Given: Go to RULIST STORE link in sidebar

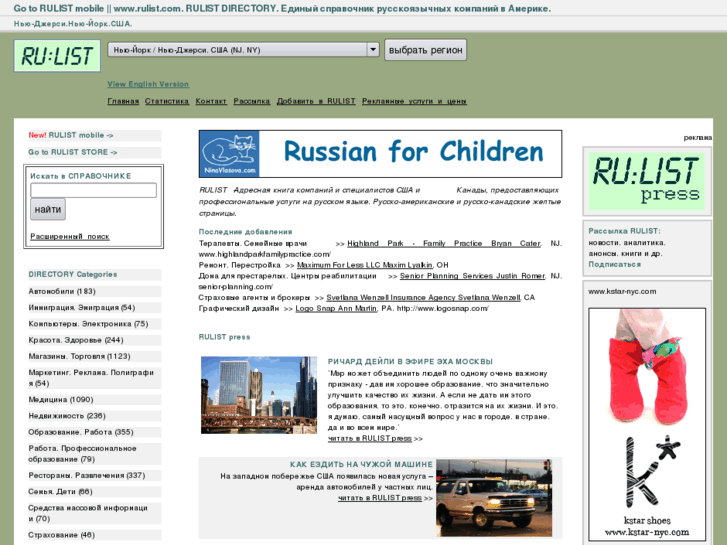Looking at the screenshot, I should [x=73, y=152].
